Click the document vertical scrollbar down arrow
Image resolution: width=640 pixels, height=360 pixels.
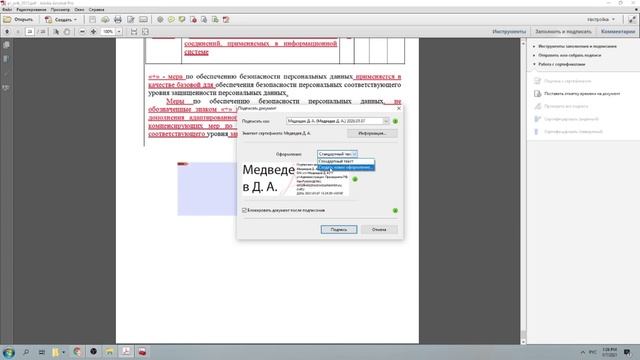point(523,342)
